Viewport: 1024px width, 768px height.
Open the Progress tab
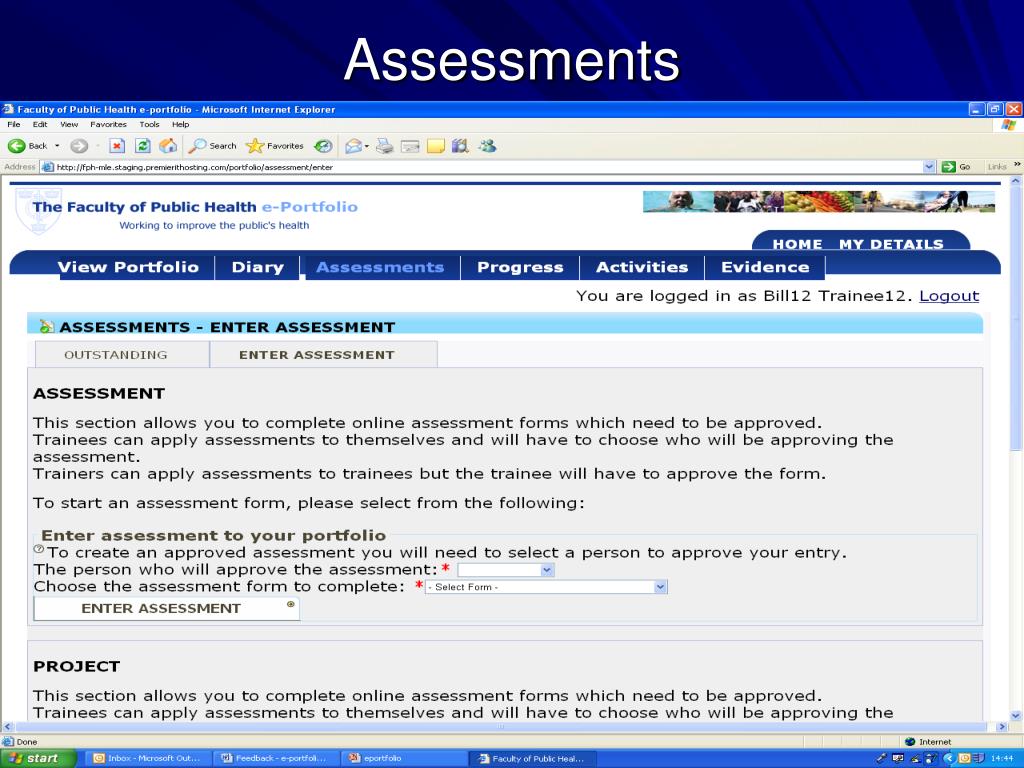(520, 267)
